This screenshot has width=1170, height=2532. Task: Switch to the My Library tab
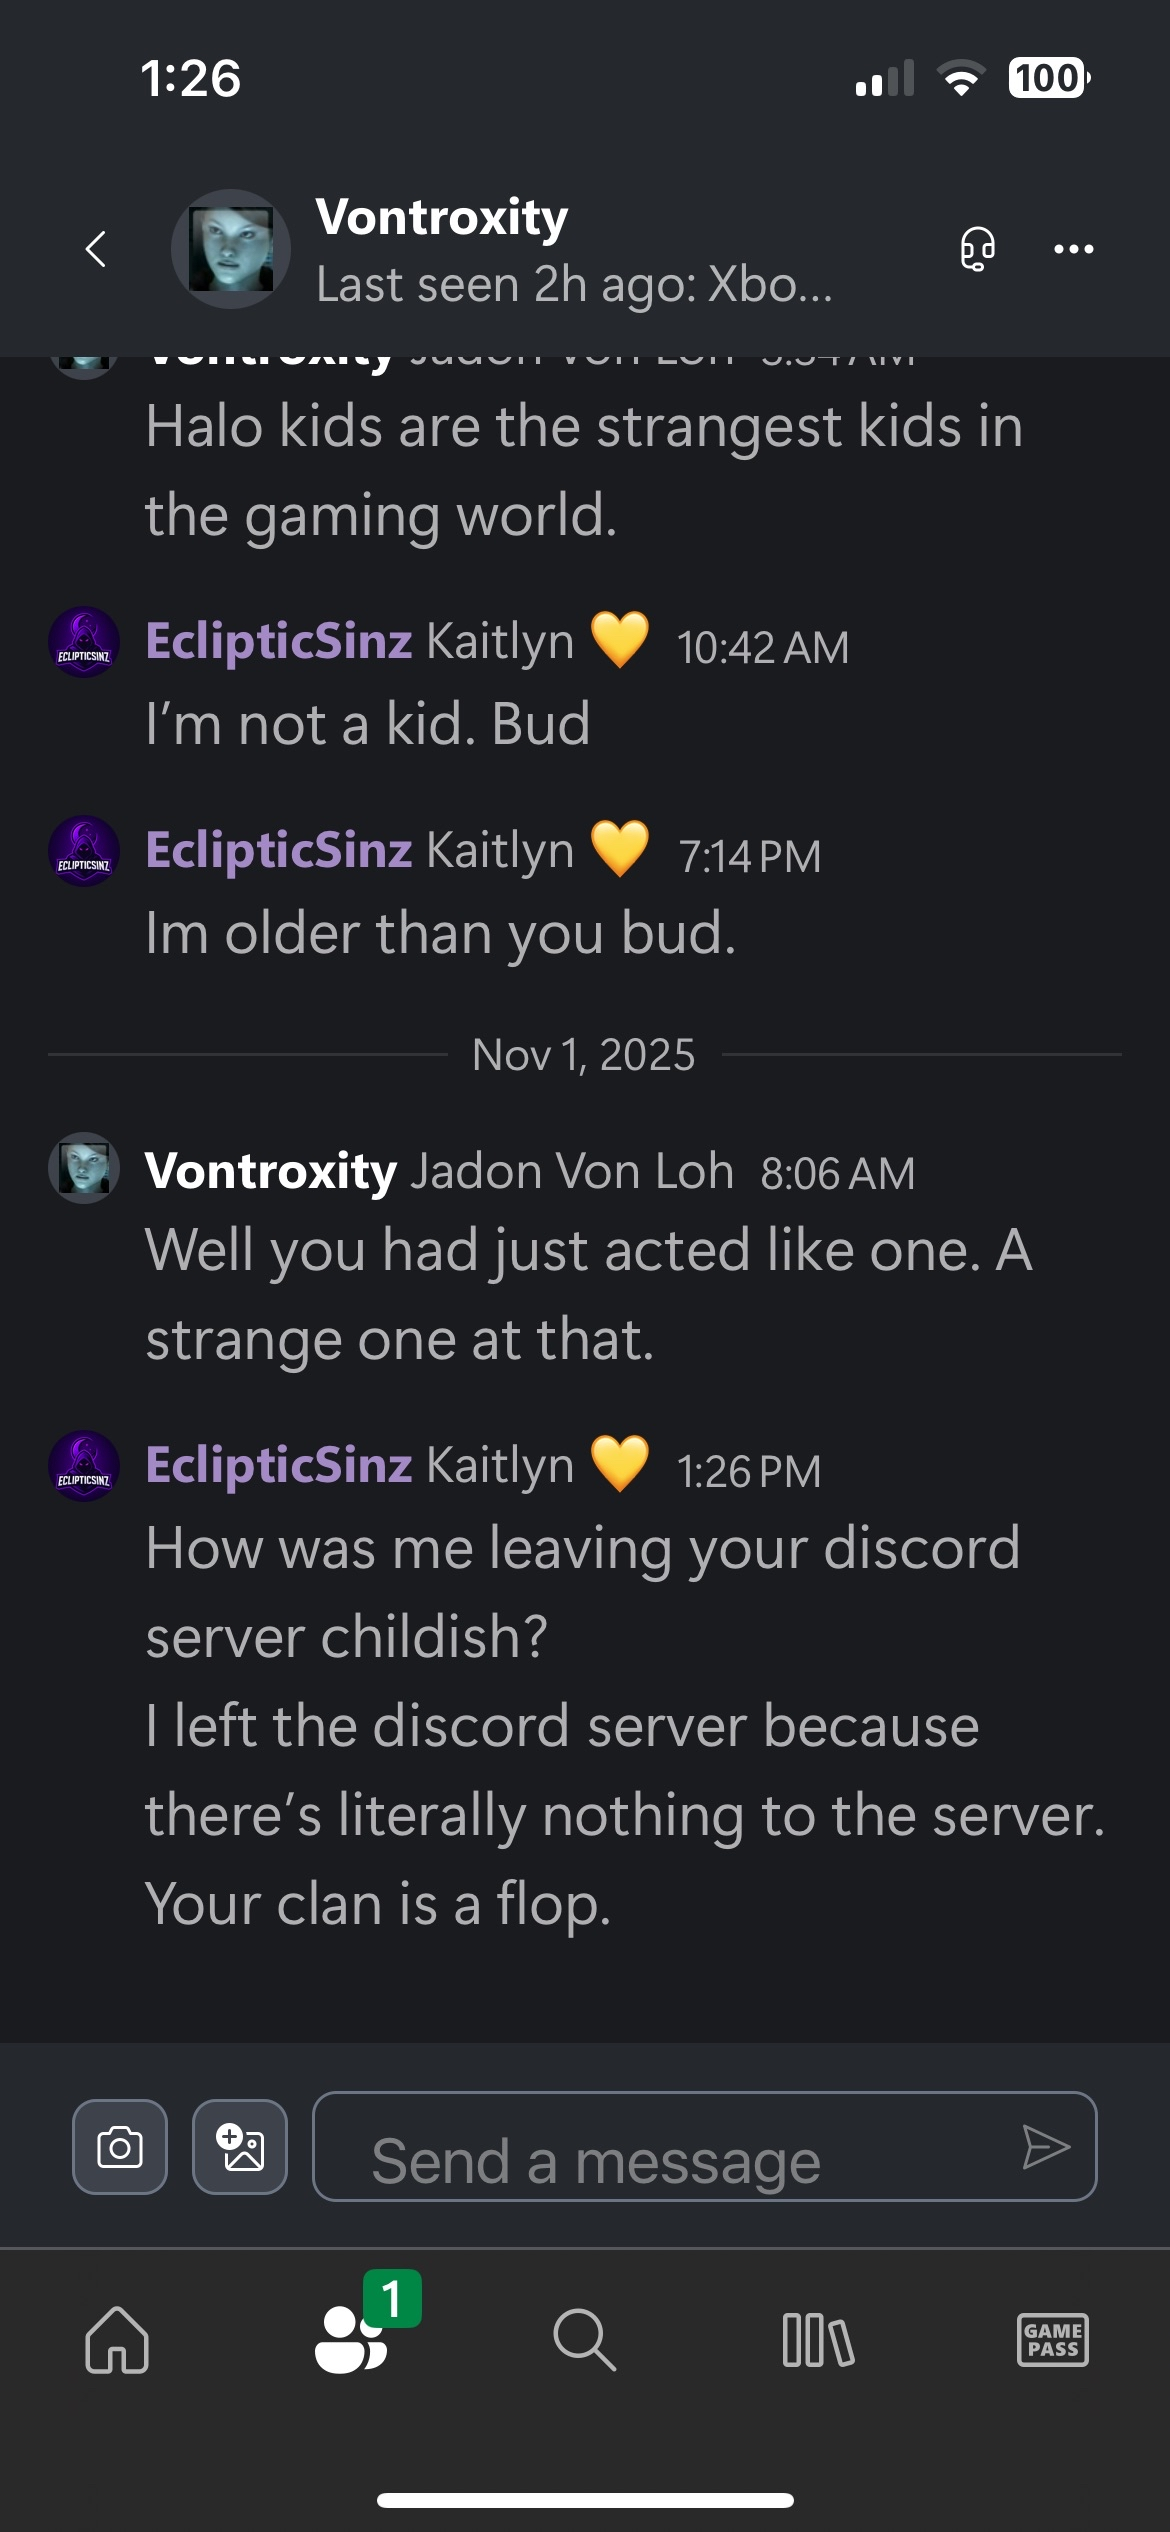coord(818,2340)
